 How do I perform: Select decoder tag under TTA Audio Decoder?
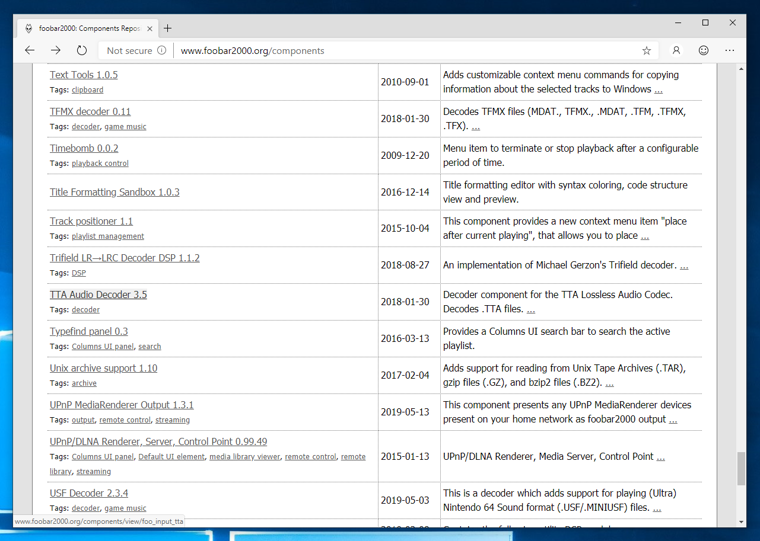85,310
